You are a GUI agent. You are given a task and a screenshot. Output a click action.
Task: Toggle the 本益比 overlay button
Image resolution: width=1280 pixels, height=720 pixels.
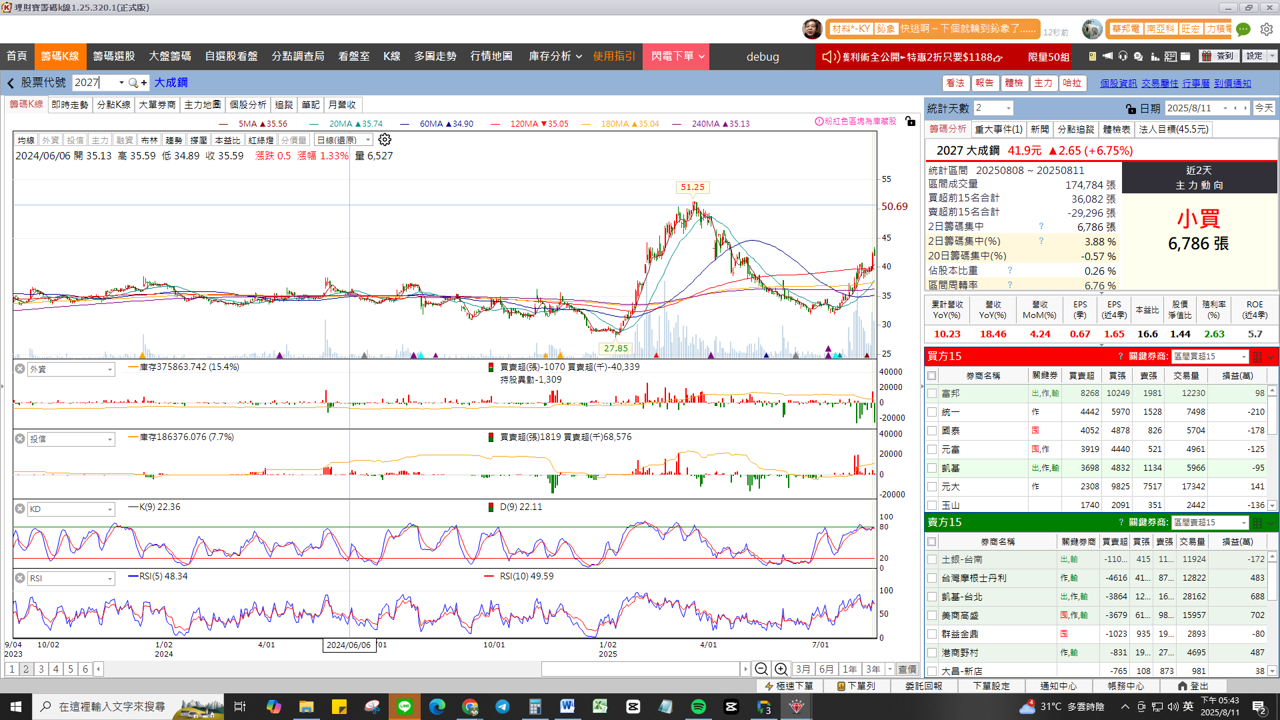click(x=228, y=141)
